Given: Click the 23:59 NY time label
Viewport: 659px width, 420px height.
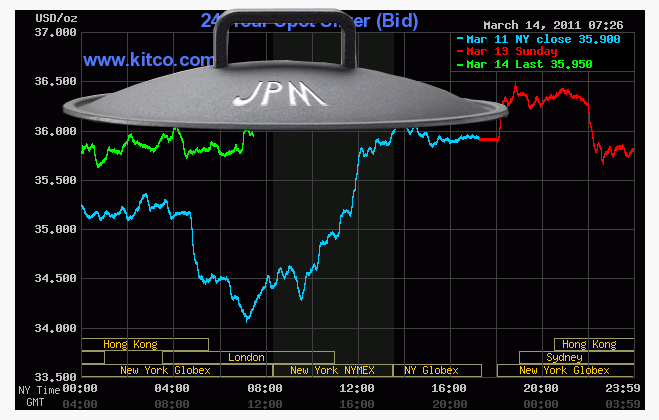Looking at the screenshot, I should [x=623, y=388].
